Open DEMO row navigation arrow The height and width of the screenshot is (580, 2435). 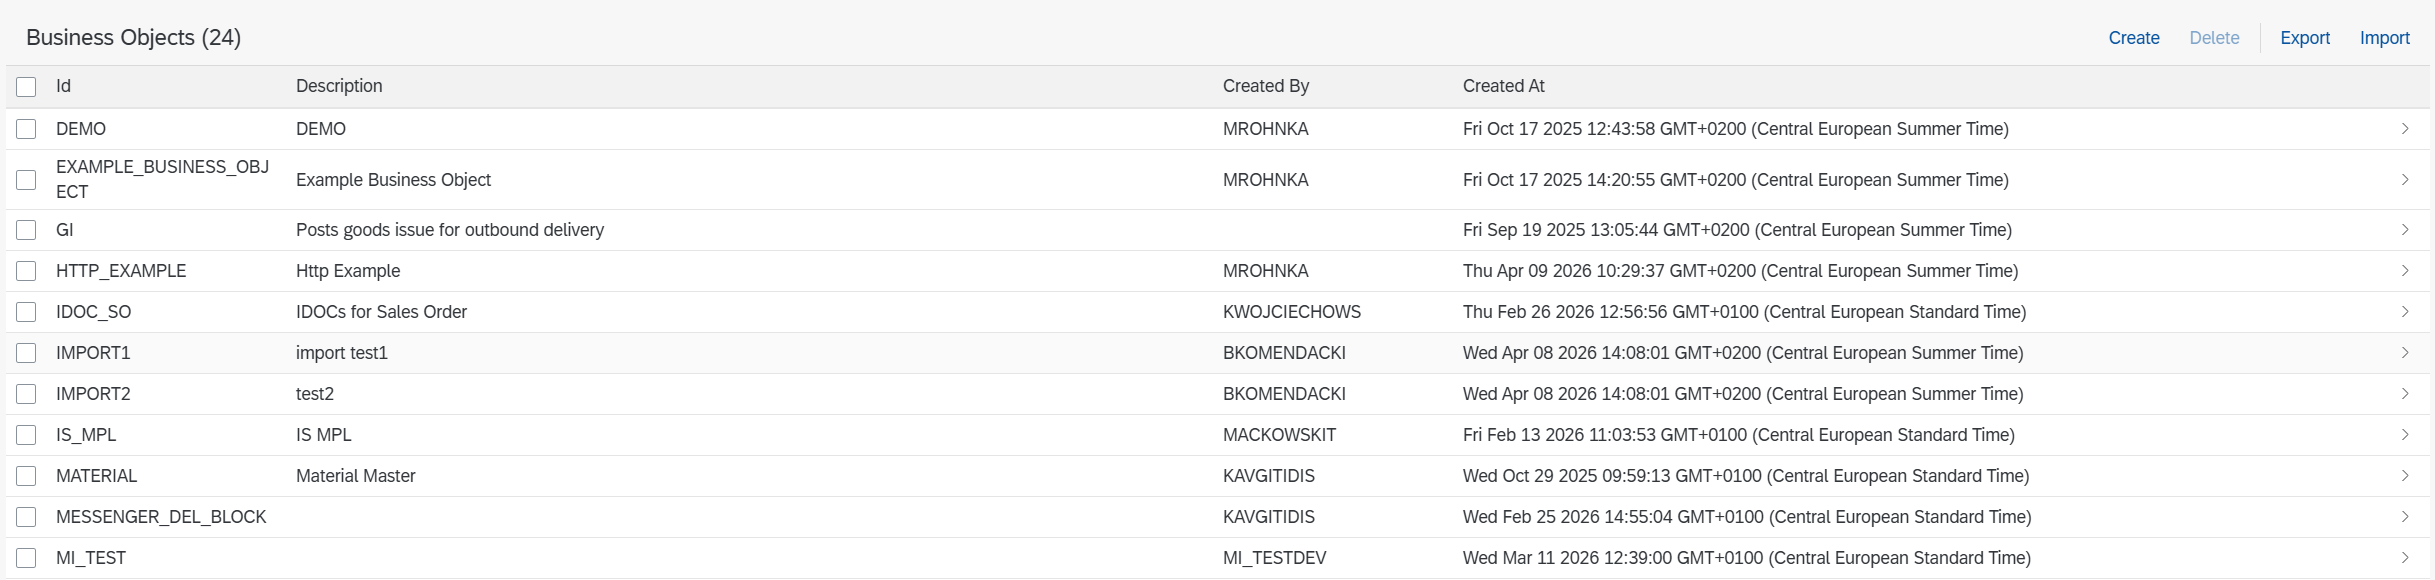[x=2405, y=129]
